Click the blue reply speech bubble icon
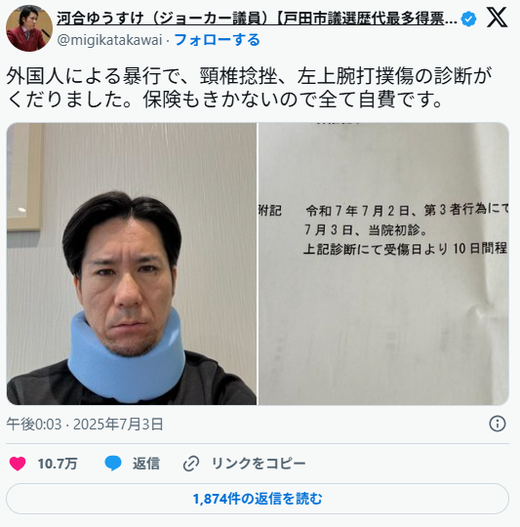 [x=113, y=463]
